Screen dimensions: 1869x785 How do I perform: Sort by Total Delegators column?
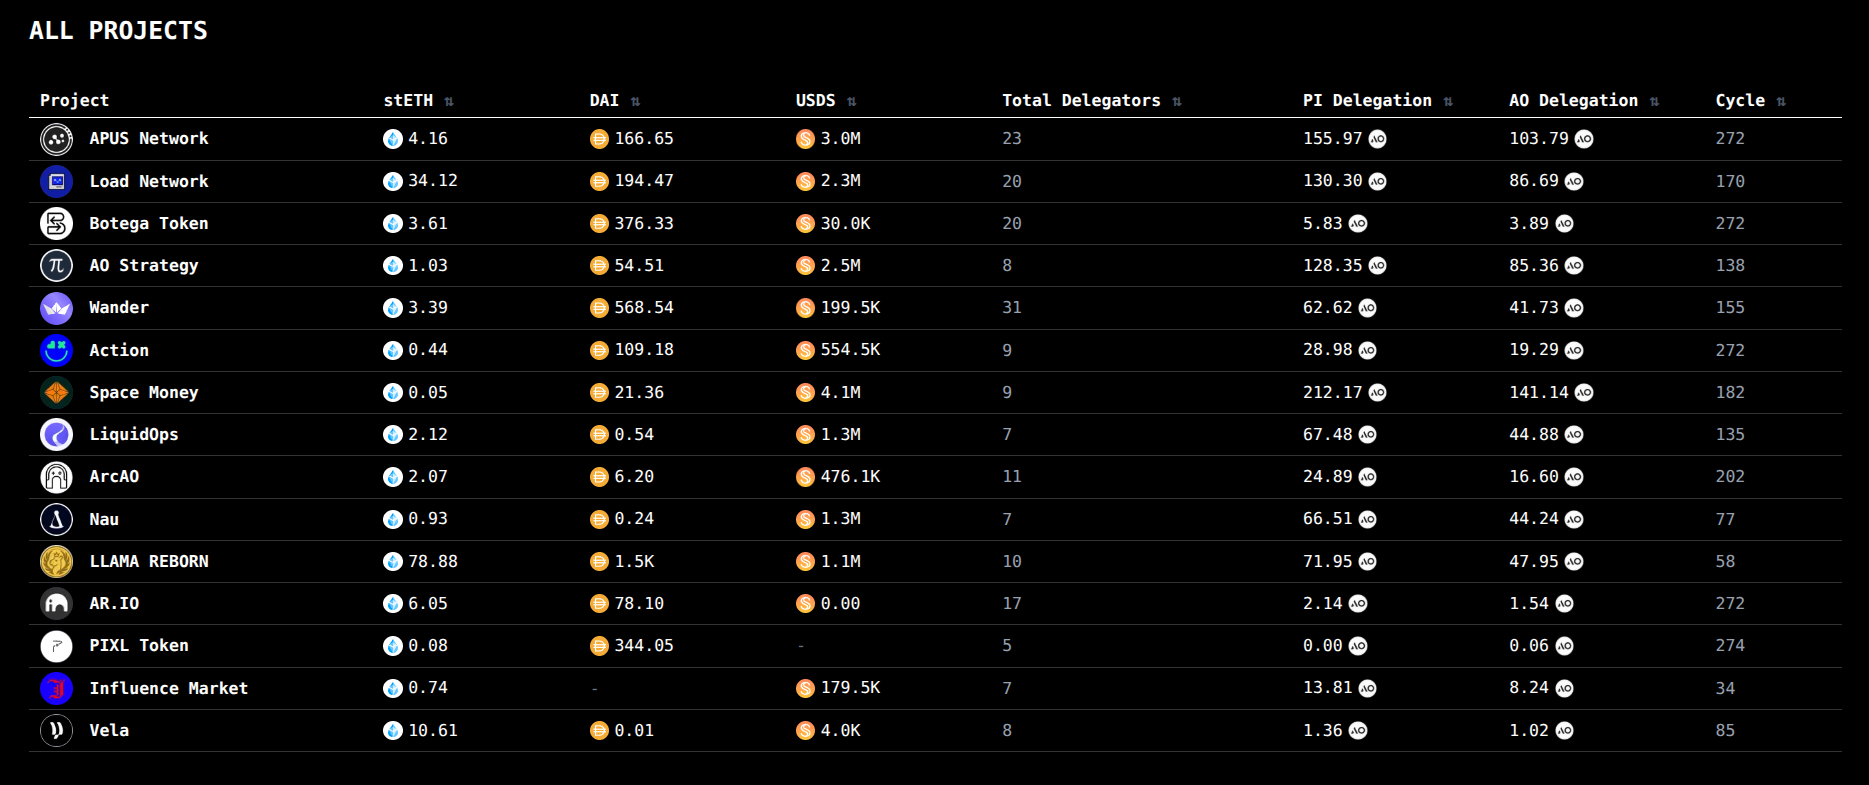(1176, 101)
